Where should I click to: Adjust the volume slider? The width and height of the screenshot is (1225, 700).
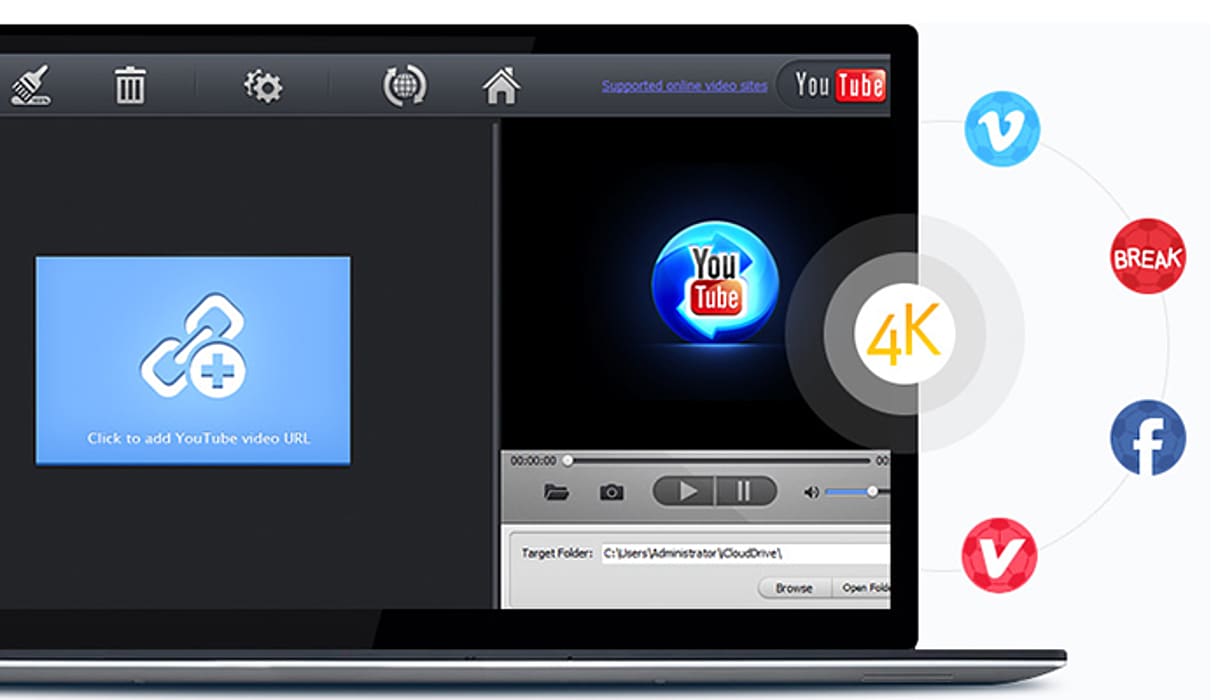tap(857, 492)
